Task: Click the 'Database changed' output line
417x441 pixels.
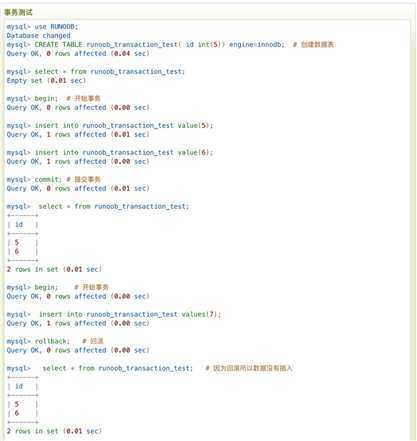Action: (38, 36)
